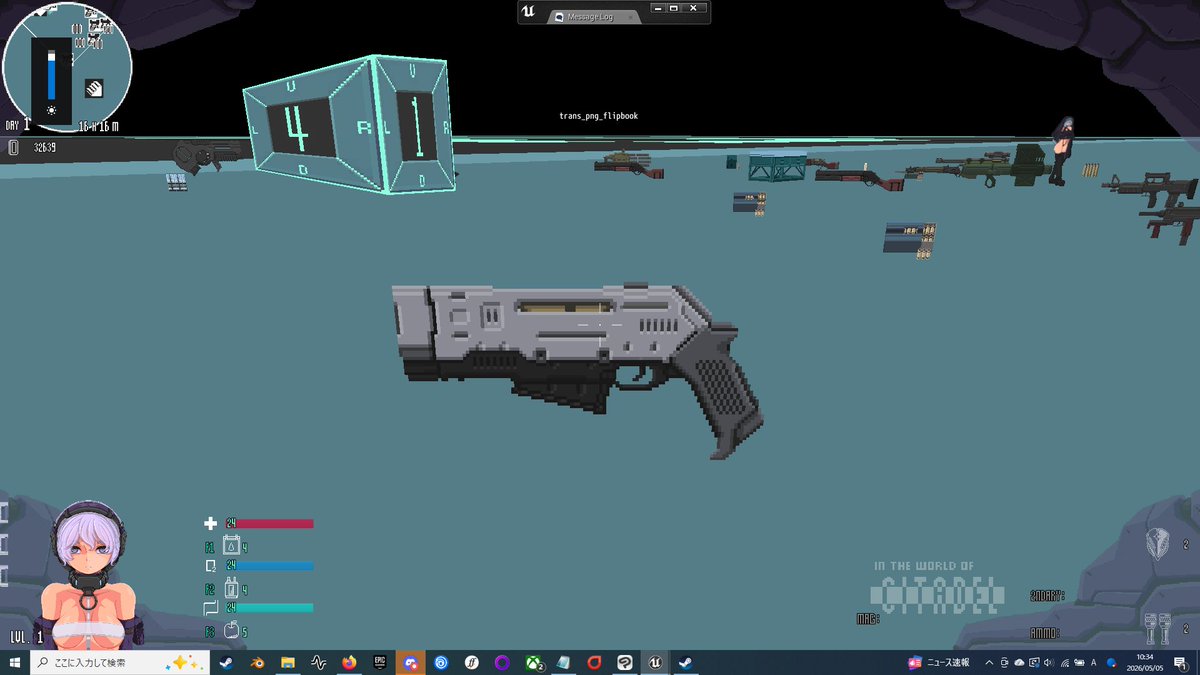The height and width of the screenshot is (675, 1200).
Task: Open File Explorer from the taskbar
Action: coord(288,662)
